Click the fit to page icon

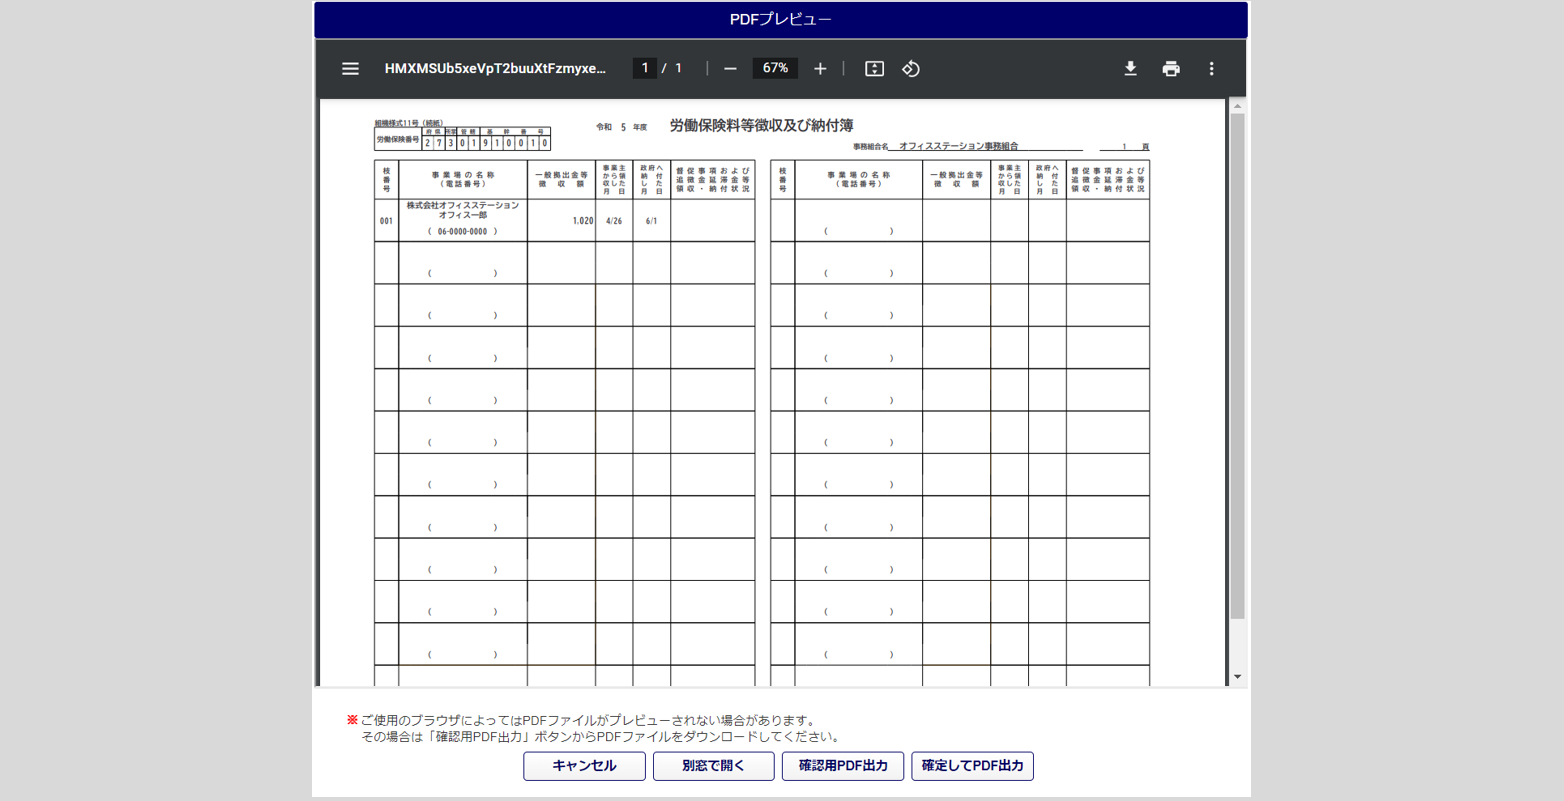click(874, 69)
